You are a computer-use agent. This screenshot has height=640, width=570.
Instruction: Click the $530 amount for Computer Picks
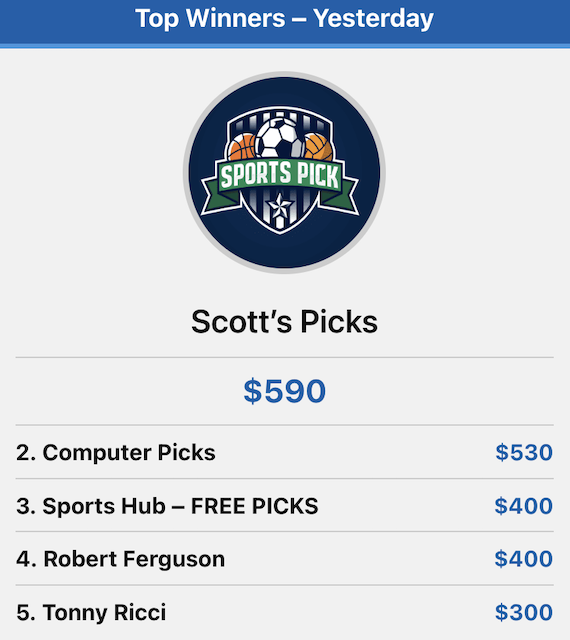point(524,452)
